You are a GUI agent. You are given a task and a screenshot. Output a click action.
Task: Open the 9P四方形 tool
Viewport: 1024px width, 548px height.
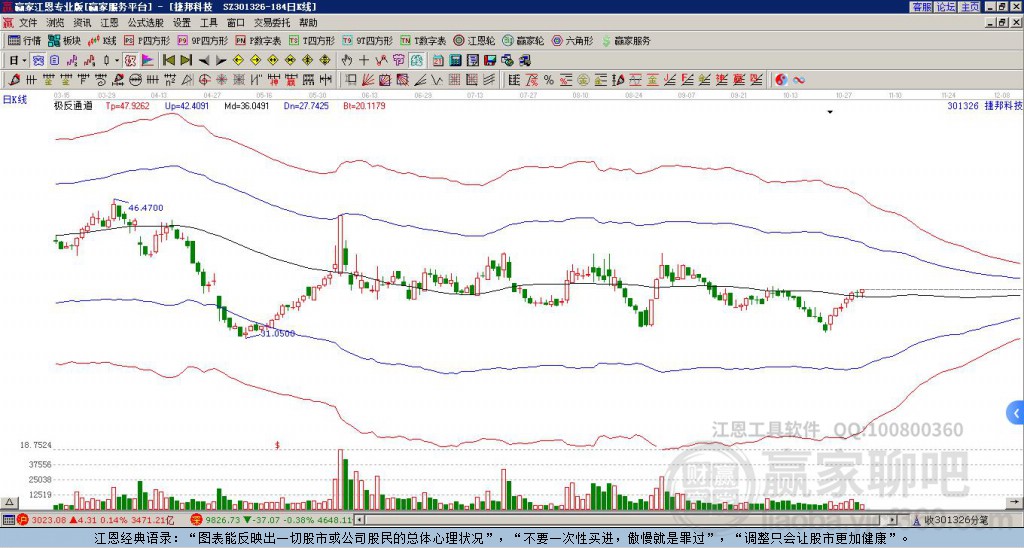pyautogui.click(x=202, y=40)
